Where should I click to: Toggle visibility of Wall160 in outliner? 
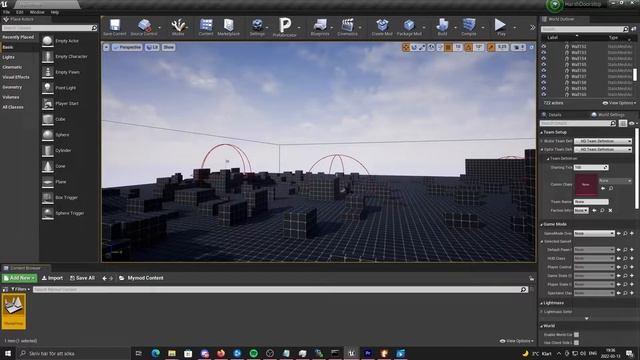[x=544, y=94]
